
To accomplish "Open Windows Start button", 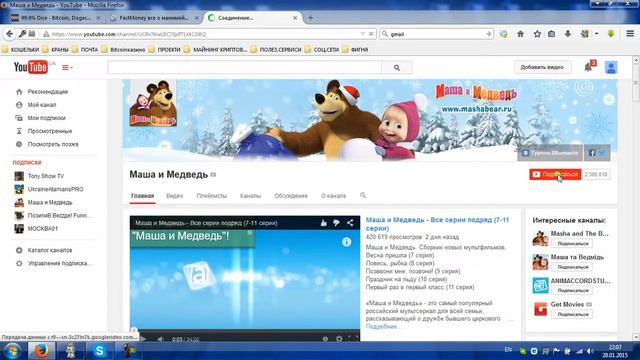I will (x=12, y=351).
